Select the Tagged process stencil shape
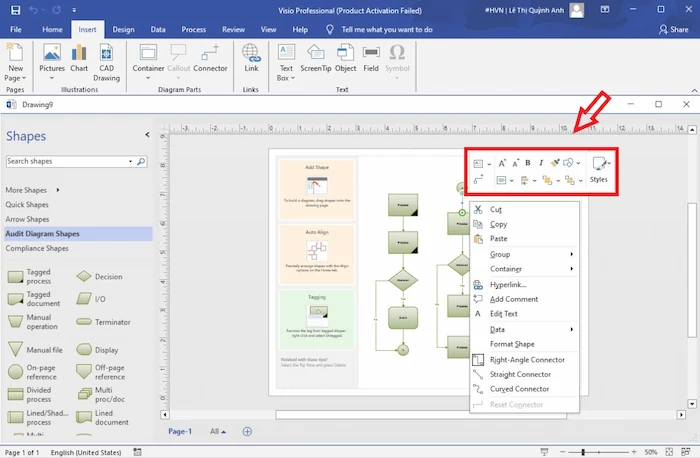Screen dimensions: 700x458 pyautogui.click(x=29, y=276)
